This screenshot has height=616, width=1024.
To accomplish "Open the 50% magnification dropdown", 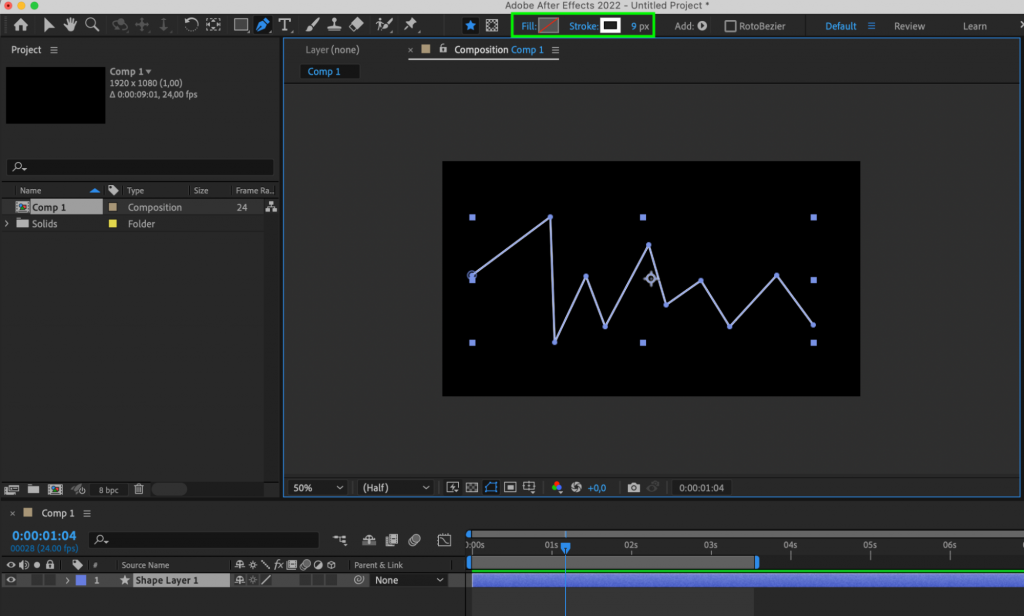I will 317,487.
